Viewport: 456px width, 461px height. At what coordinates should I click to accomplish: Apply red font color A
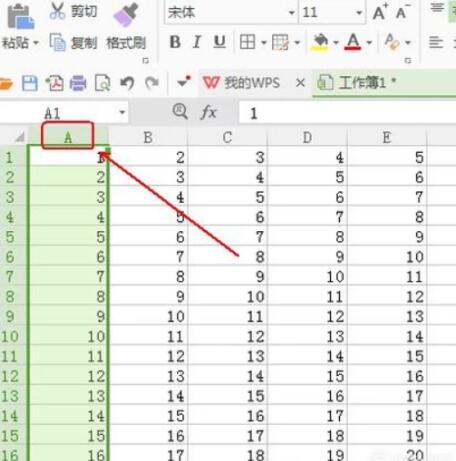click(x=353, y=42)
